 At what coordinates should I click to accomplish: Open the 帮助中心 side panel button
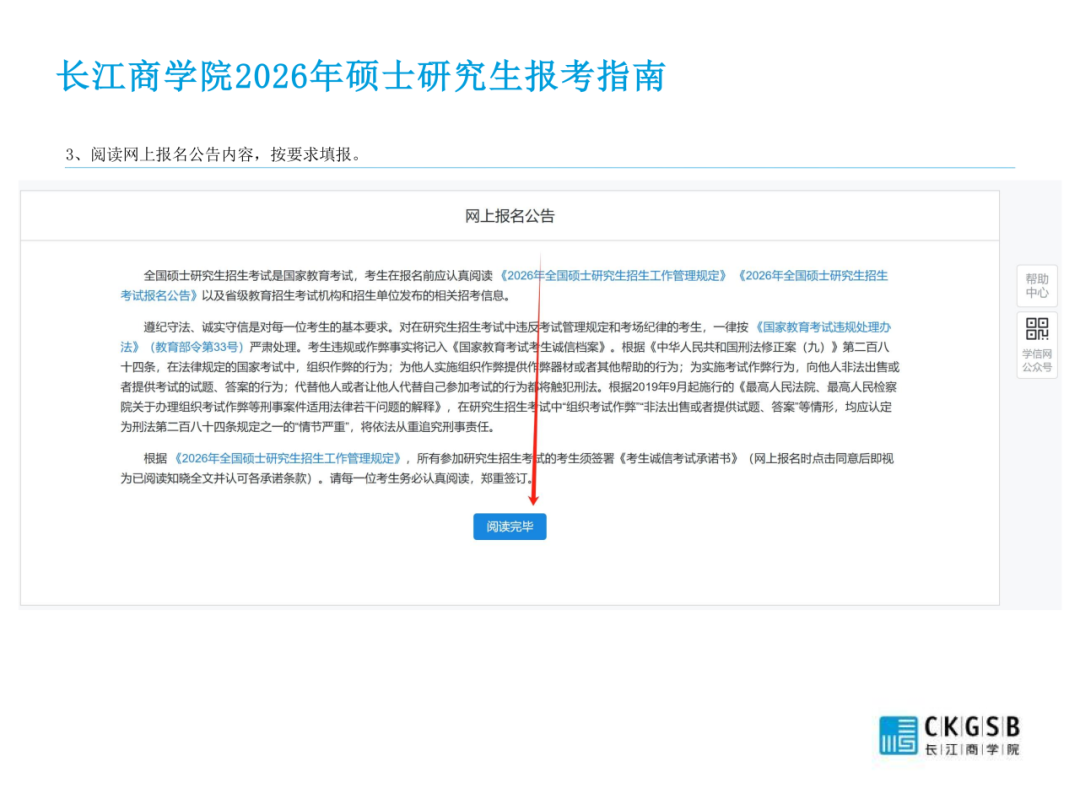(x=1037, y=286)
